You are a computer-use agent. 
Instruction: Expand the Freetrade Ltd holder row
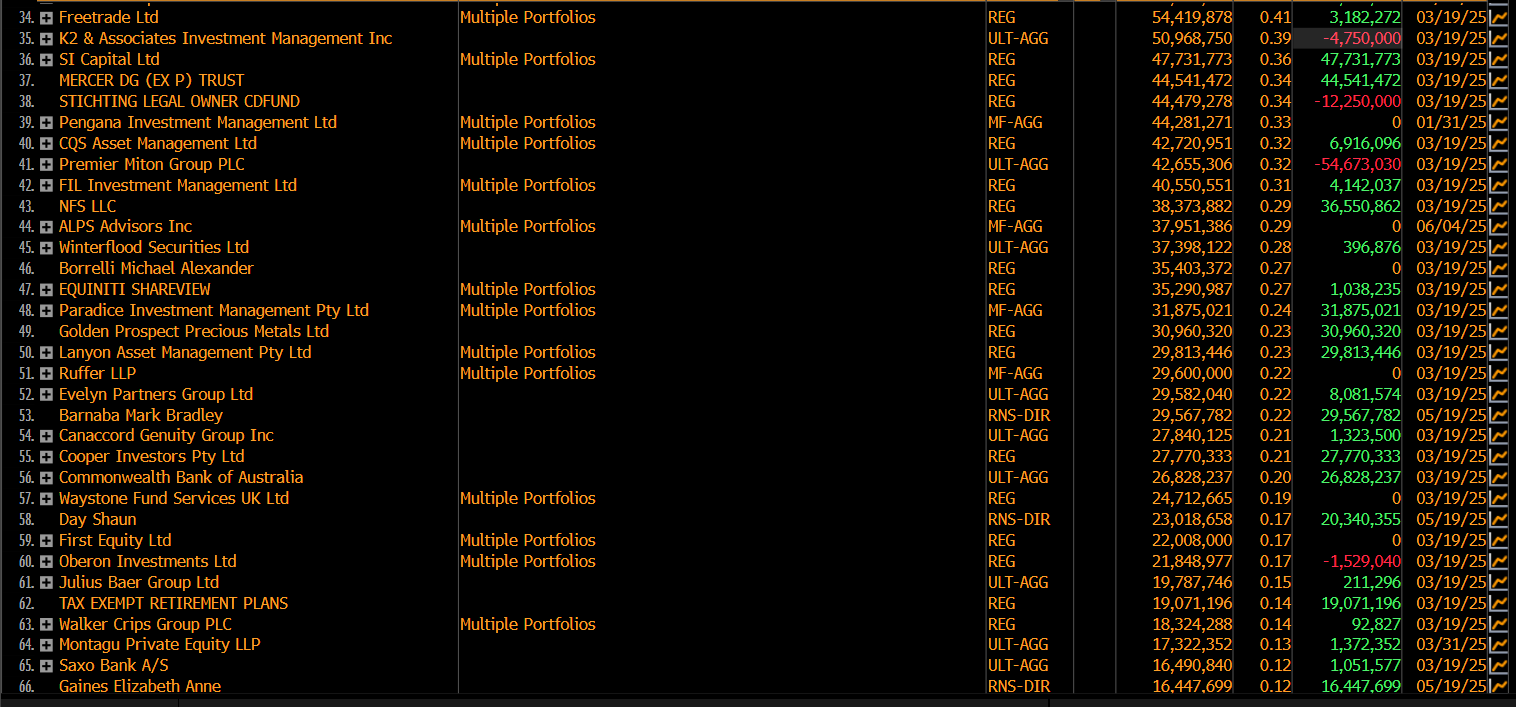[x=46, y=17]
